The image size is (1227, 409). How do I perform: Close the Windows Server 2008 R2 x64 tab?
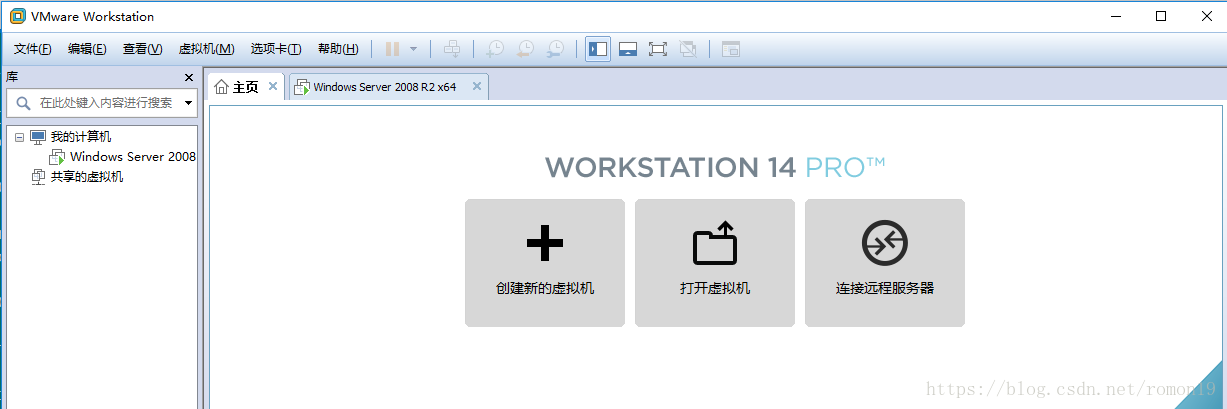tap(477, 87)
